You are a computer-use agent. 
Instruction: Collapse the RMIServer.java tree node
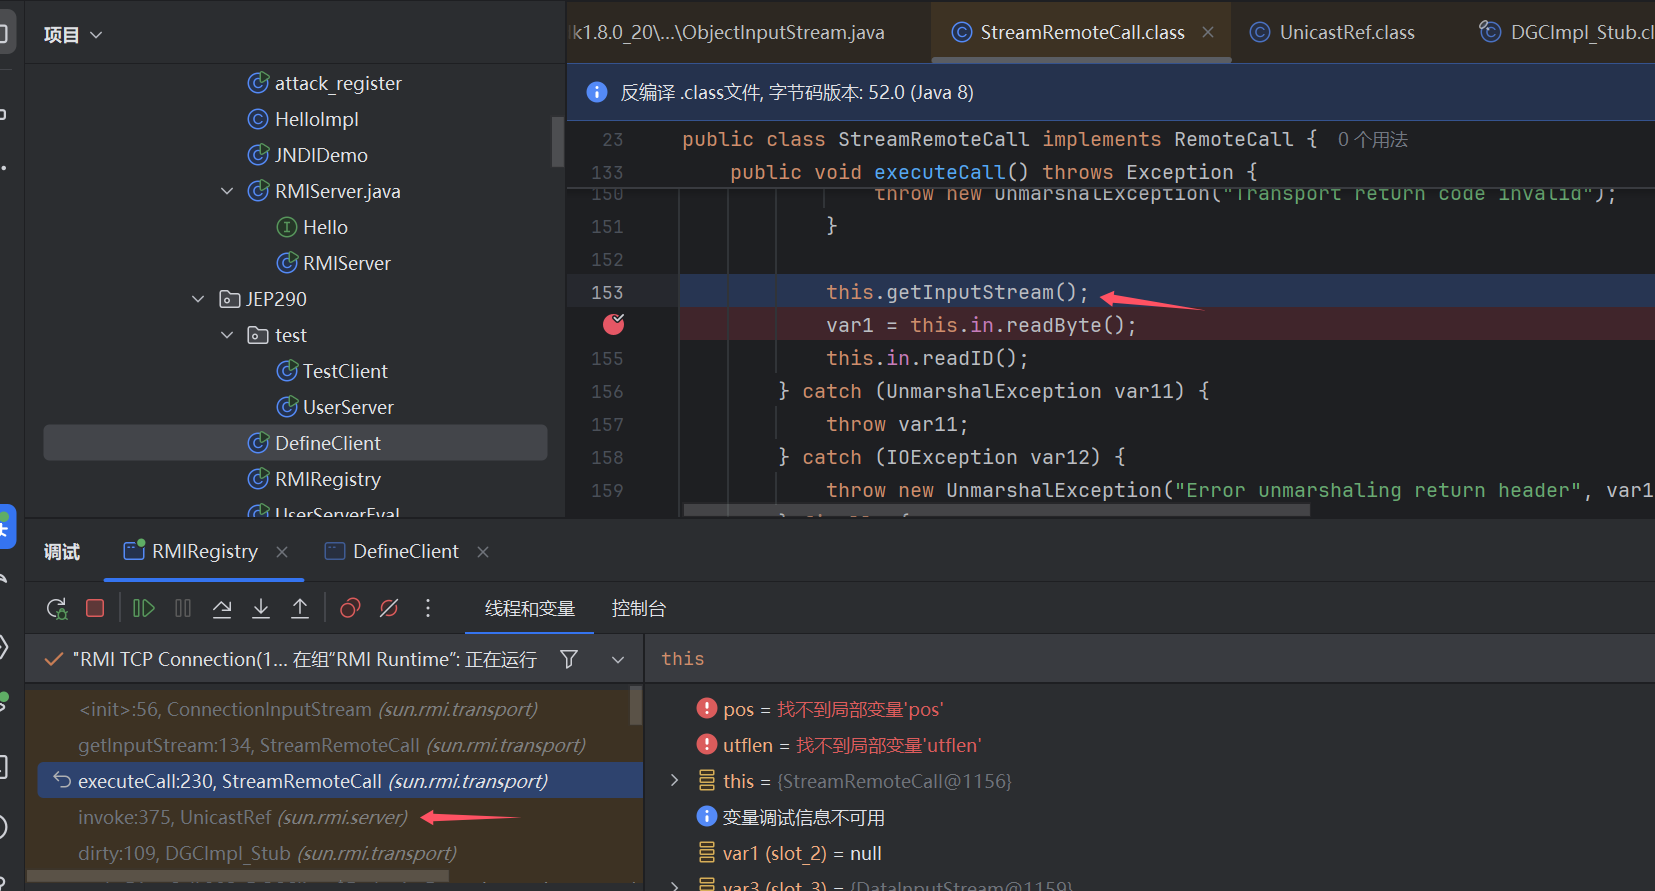coord(227,191)
